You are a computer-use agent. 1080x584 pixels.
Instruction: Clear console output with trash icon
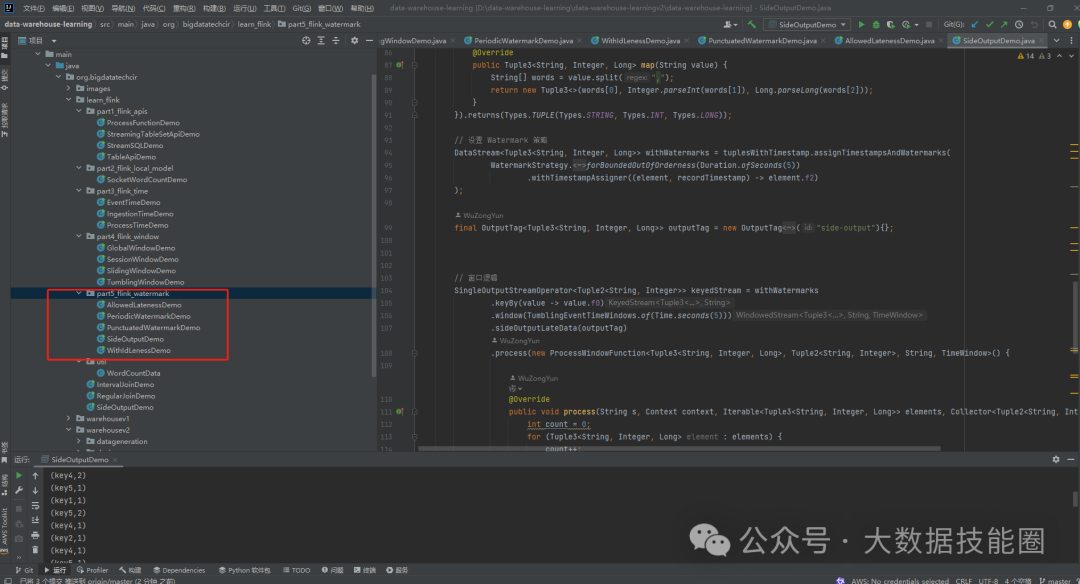pos(35,550)
